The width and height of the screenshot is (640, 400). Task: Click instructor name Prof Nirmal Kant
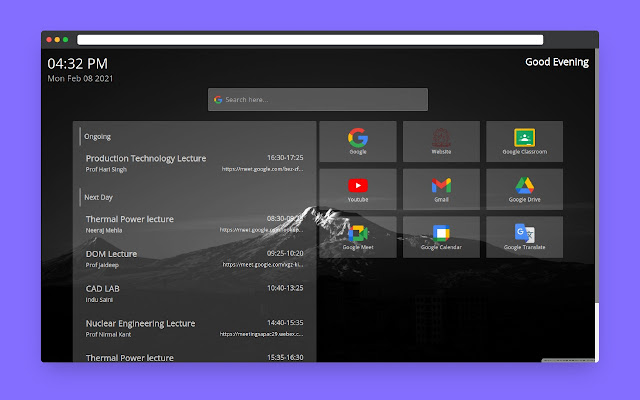108,334
